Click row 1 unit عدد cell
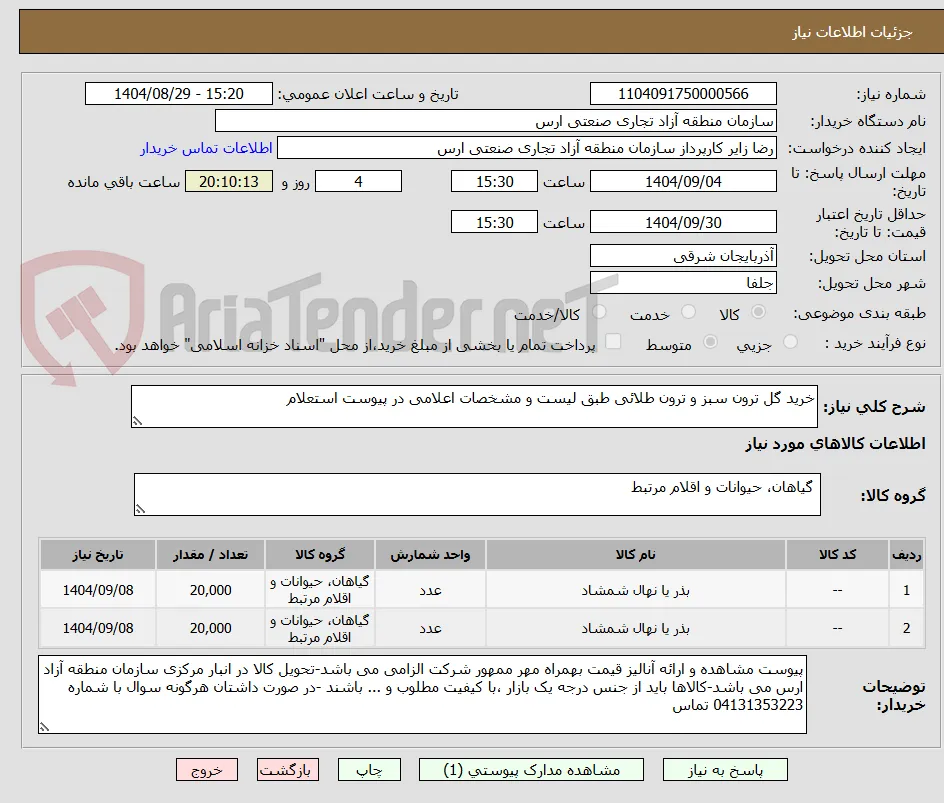Image resolution: width=944 pixels, height=803 pixels. click(430, 591)
